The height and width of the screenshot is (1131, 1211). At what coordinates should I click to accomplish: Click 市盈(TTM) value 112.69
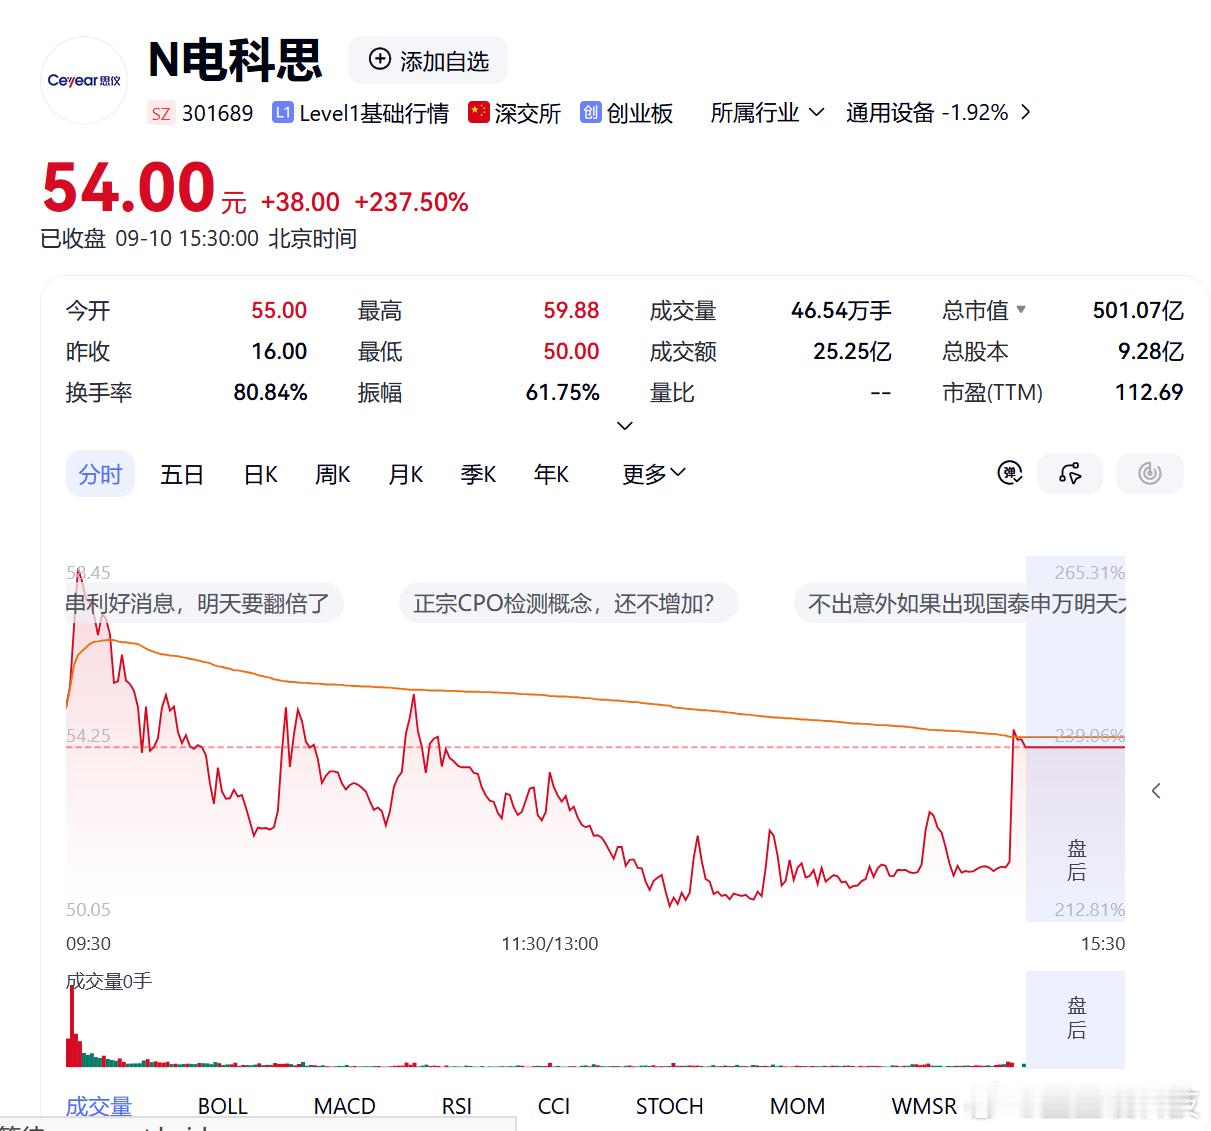(1149, 392)
